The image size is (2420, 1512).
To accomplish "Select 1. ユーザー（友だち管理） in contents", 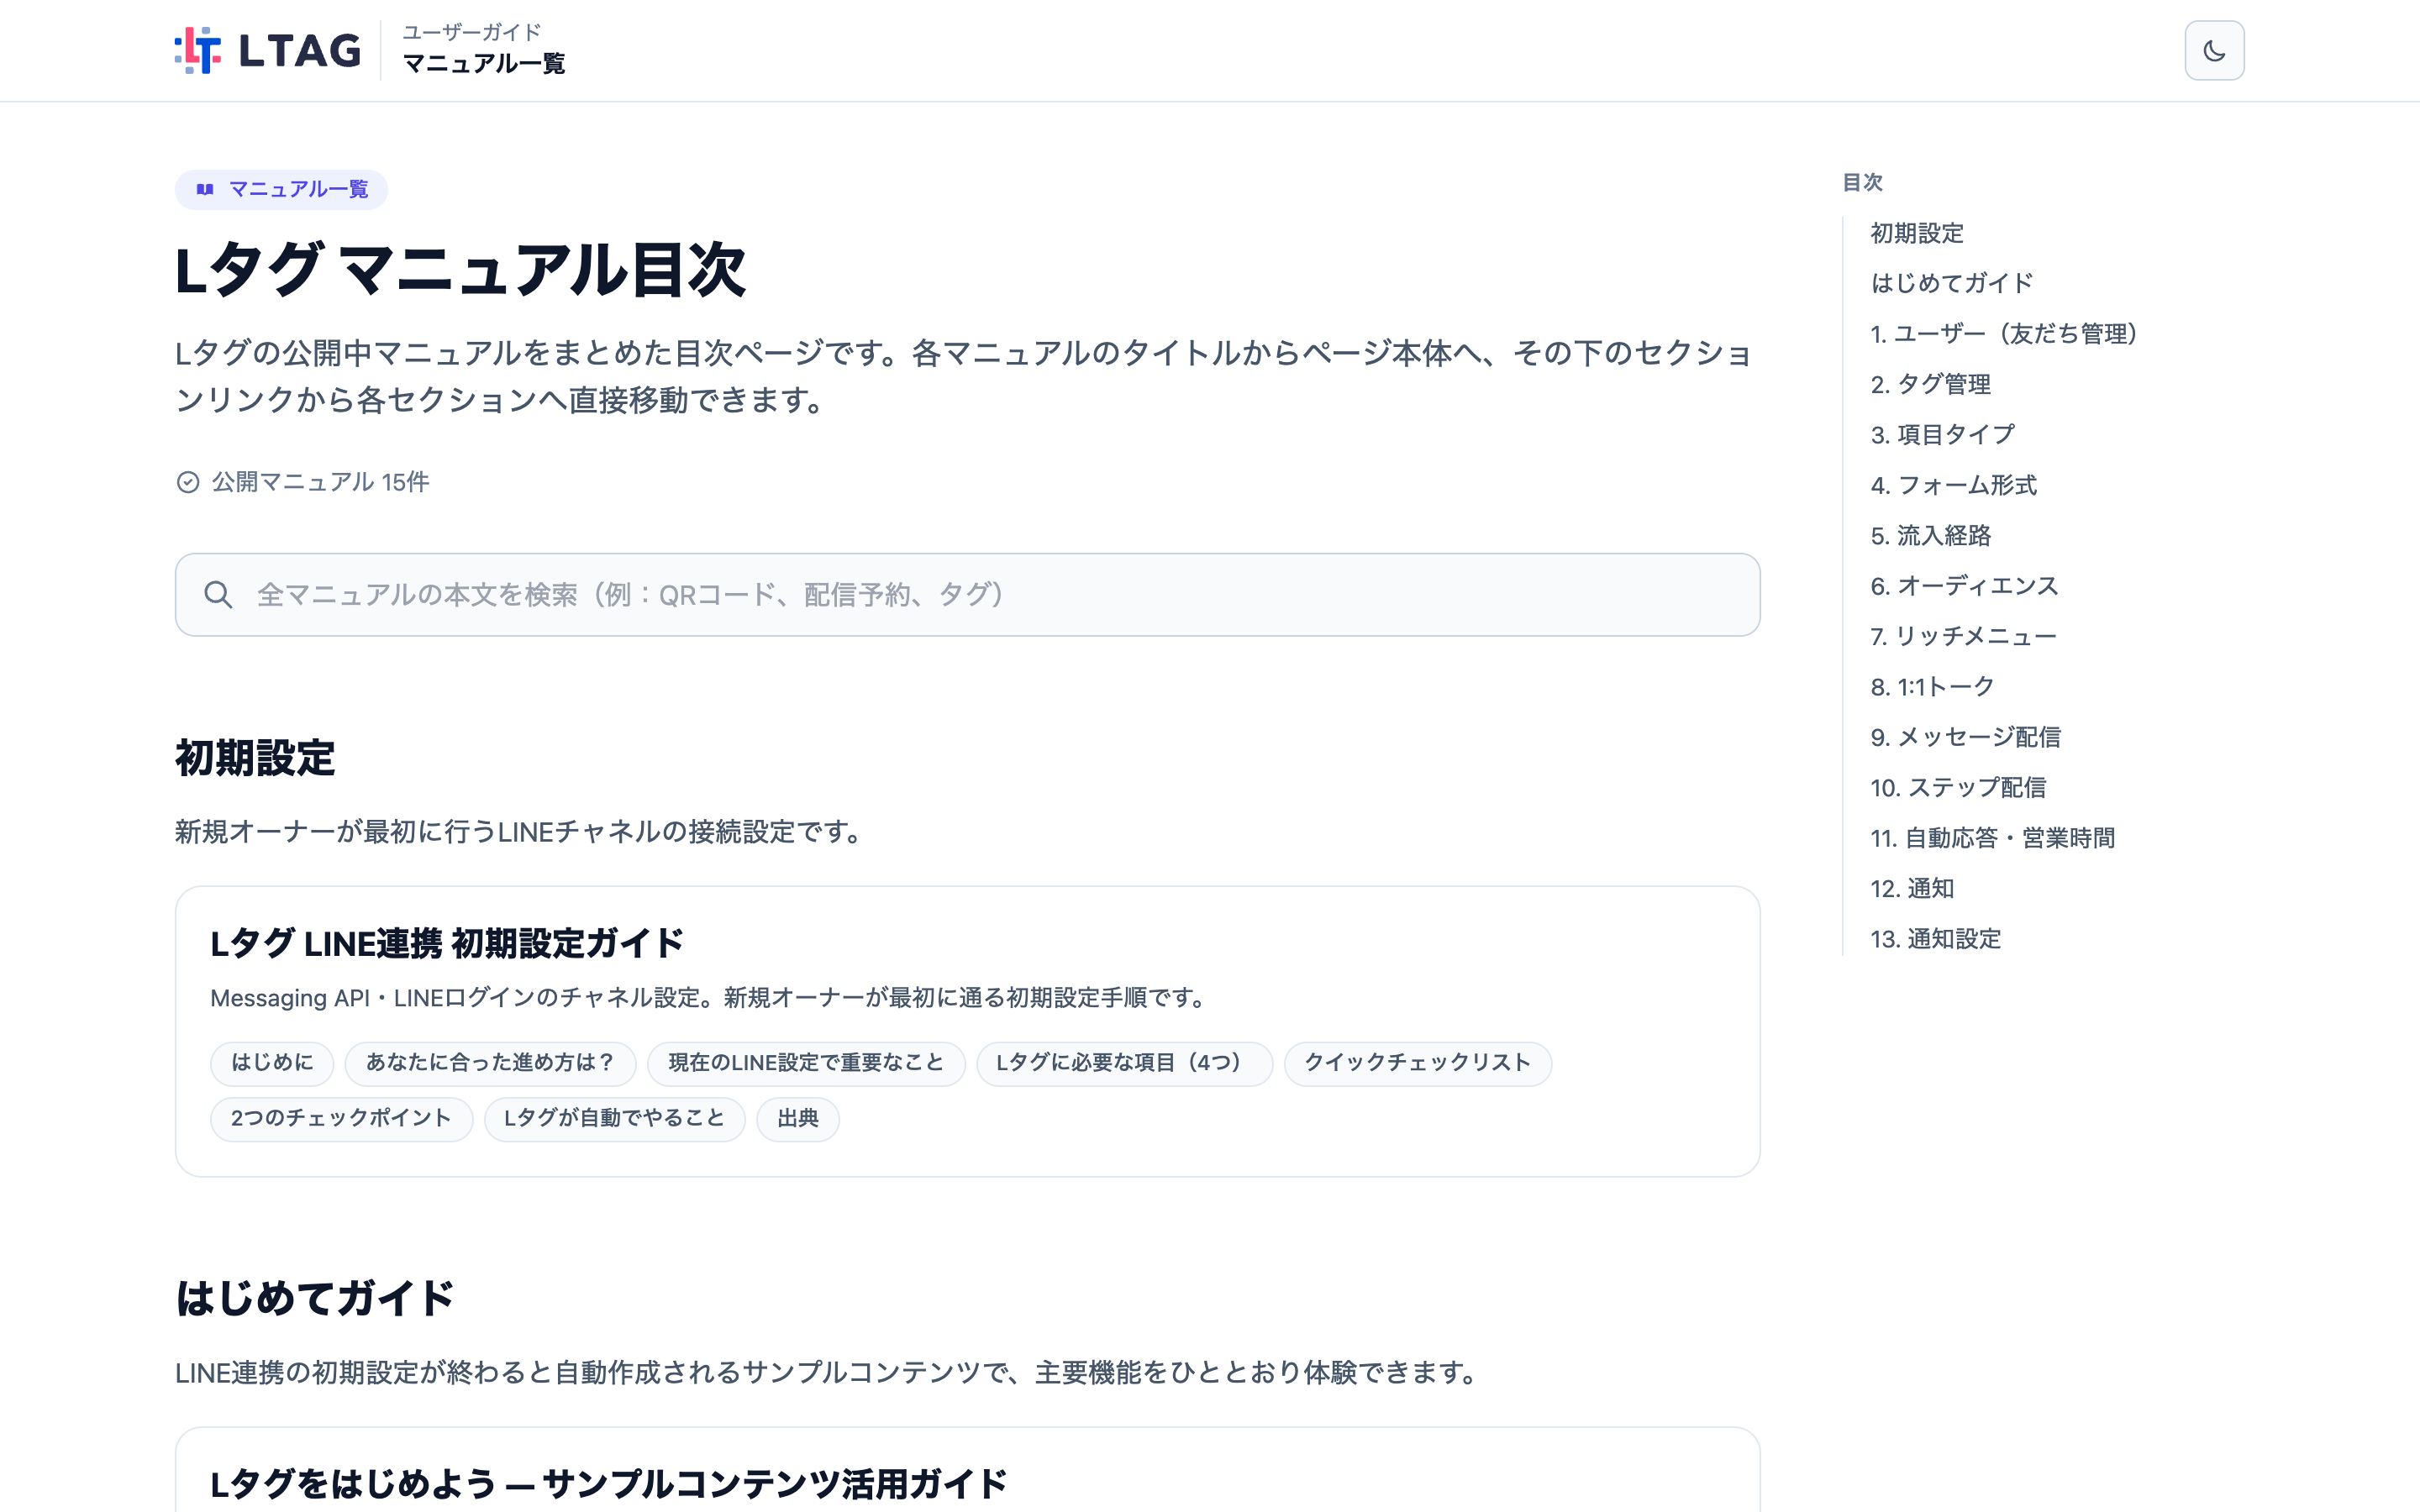I will (x=2004, y=334).
